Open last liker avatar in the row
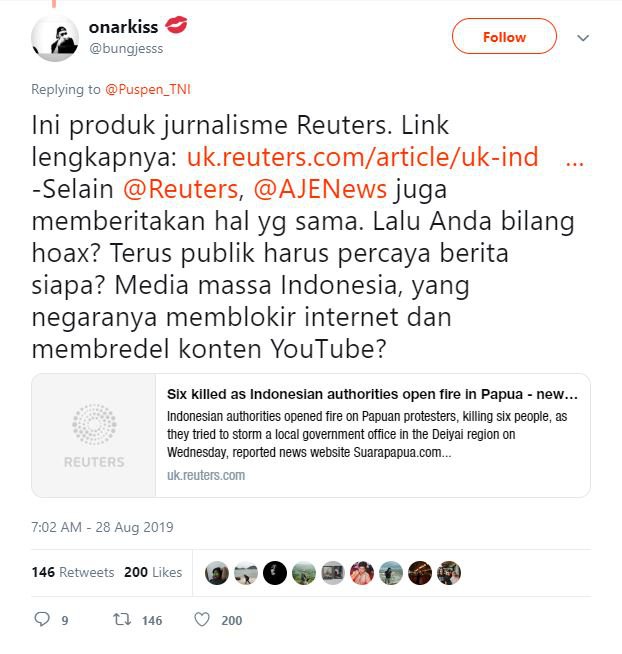The image size is (622, 654). 449,573
